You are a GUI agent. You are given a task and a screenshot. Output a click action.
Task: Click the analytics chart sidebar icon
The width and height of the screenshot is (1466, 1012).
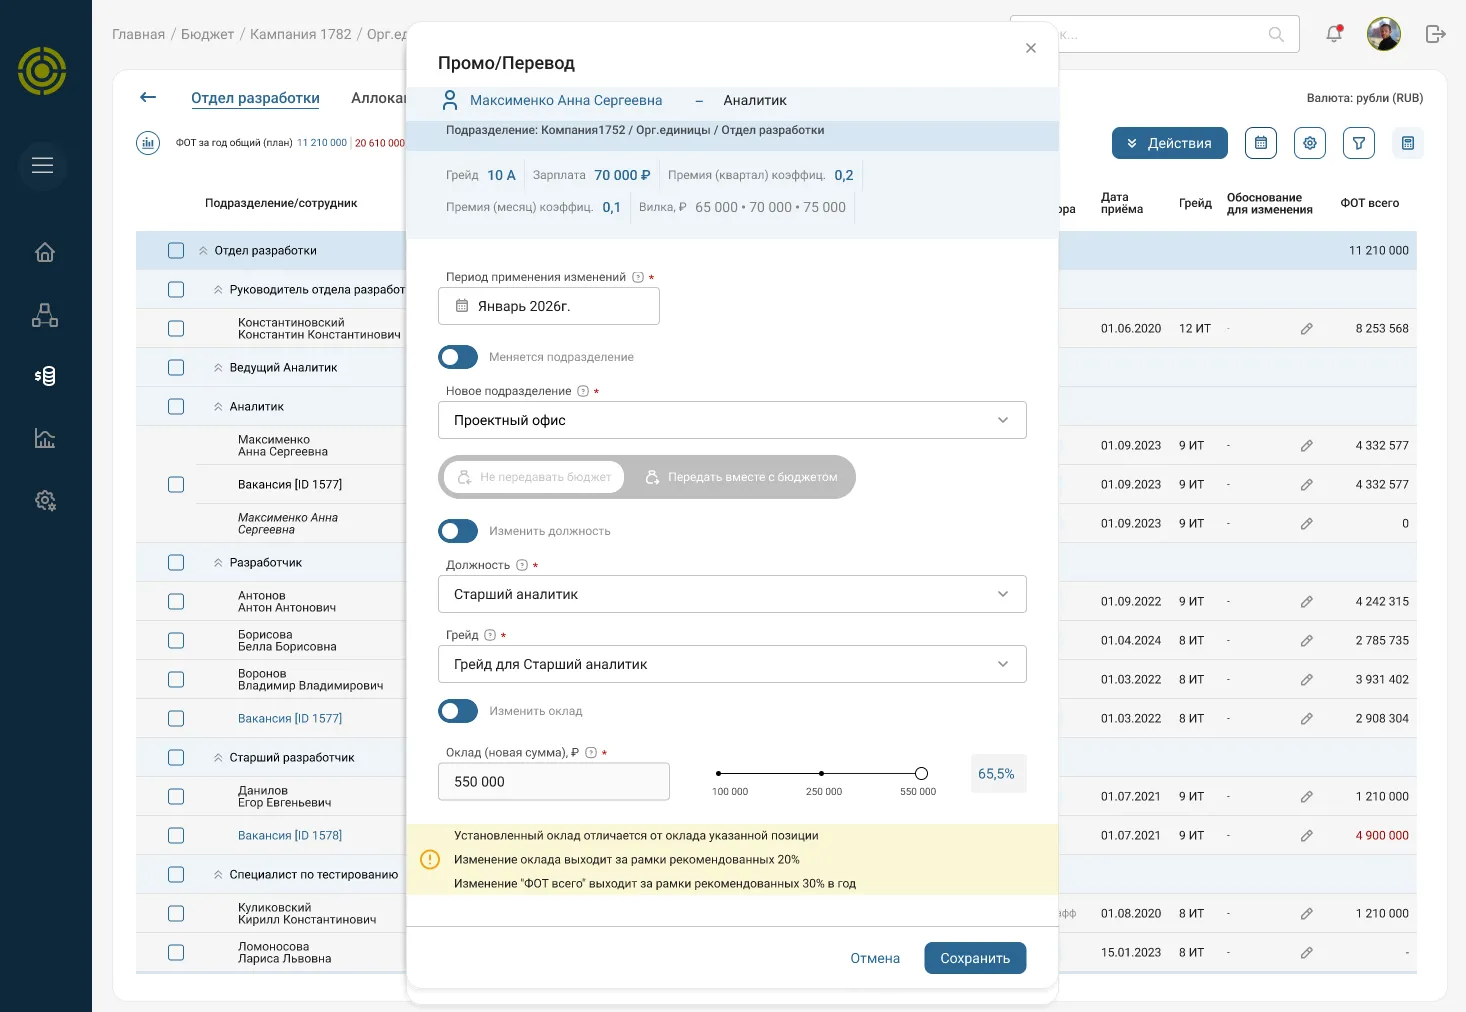point(45,438)
